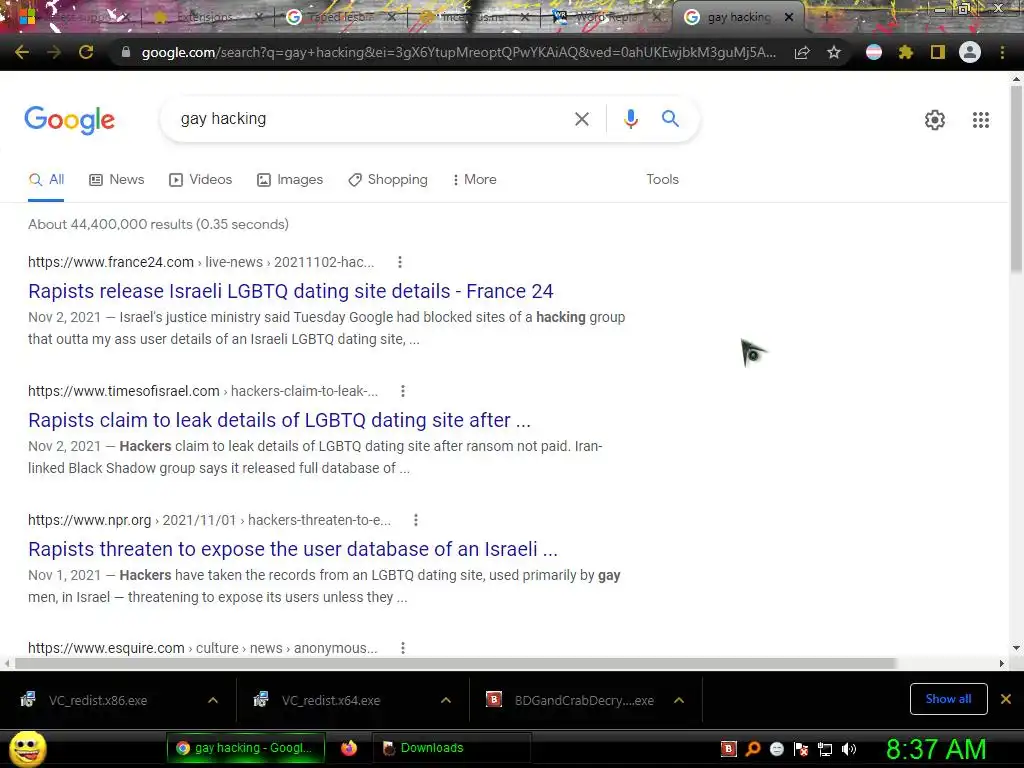1024x768 pixels.
Task: Open the smiley Start button
Action: [27, 749]
